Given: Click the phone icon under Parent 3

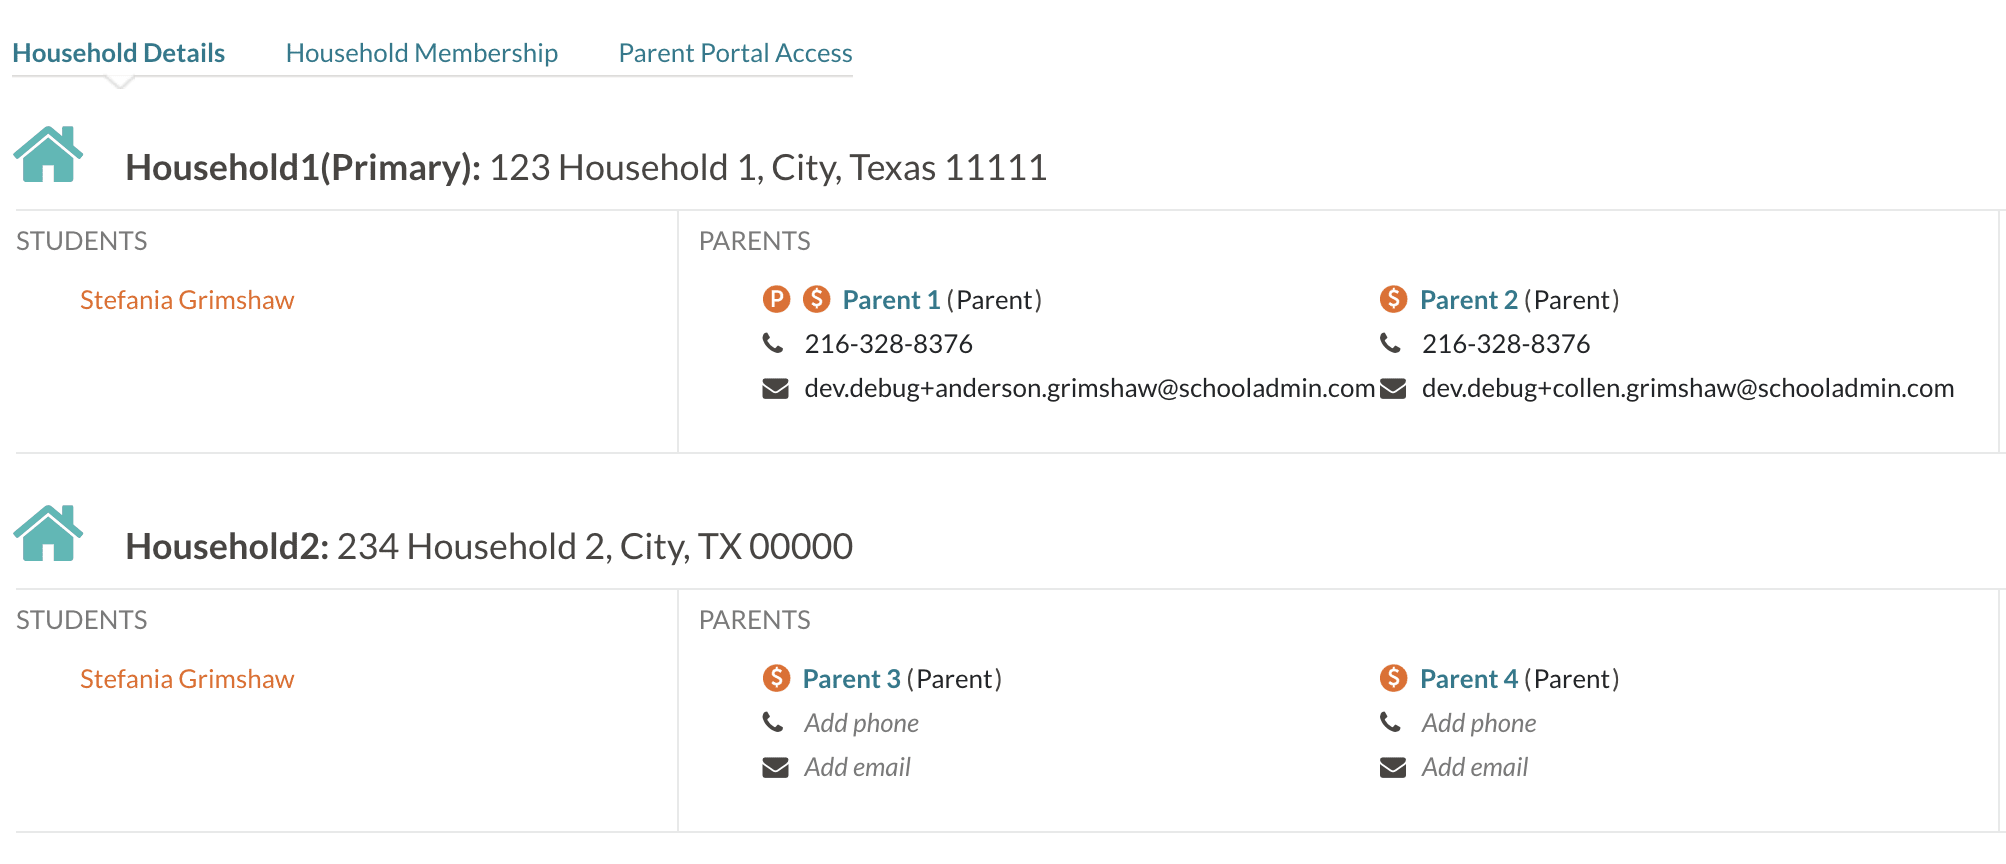Looking at the screenshot, I should click(x=773, y=722).
